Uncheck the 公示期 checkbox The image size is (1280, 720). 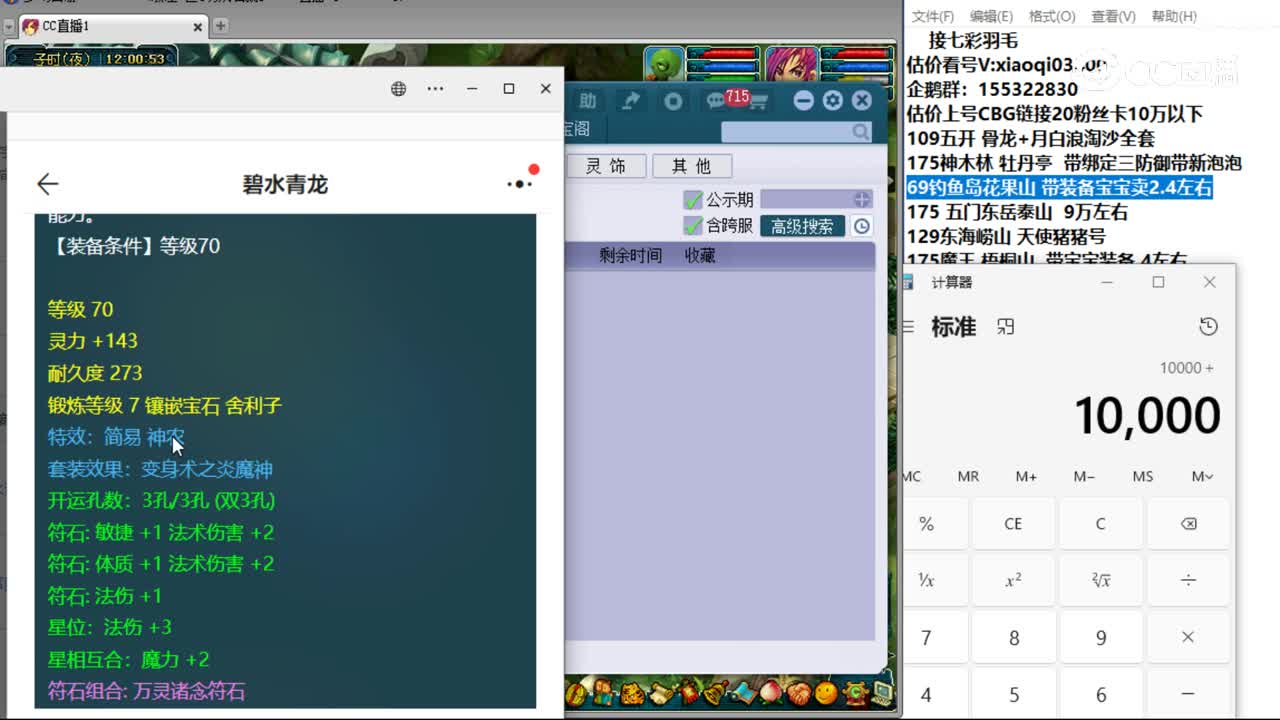click(x=693, y=199)
